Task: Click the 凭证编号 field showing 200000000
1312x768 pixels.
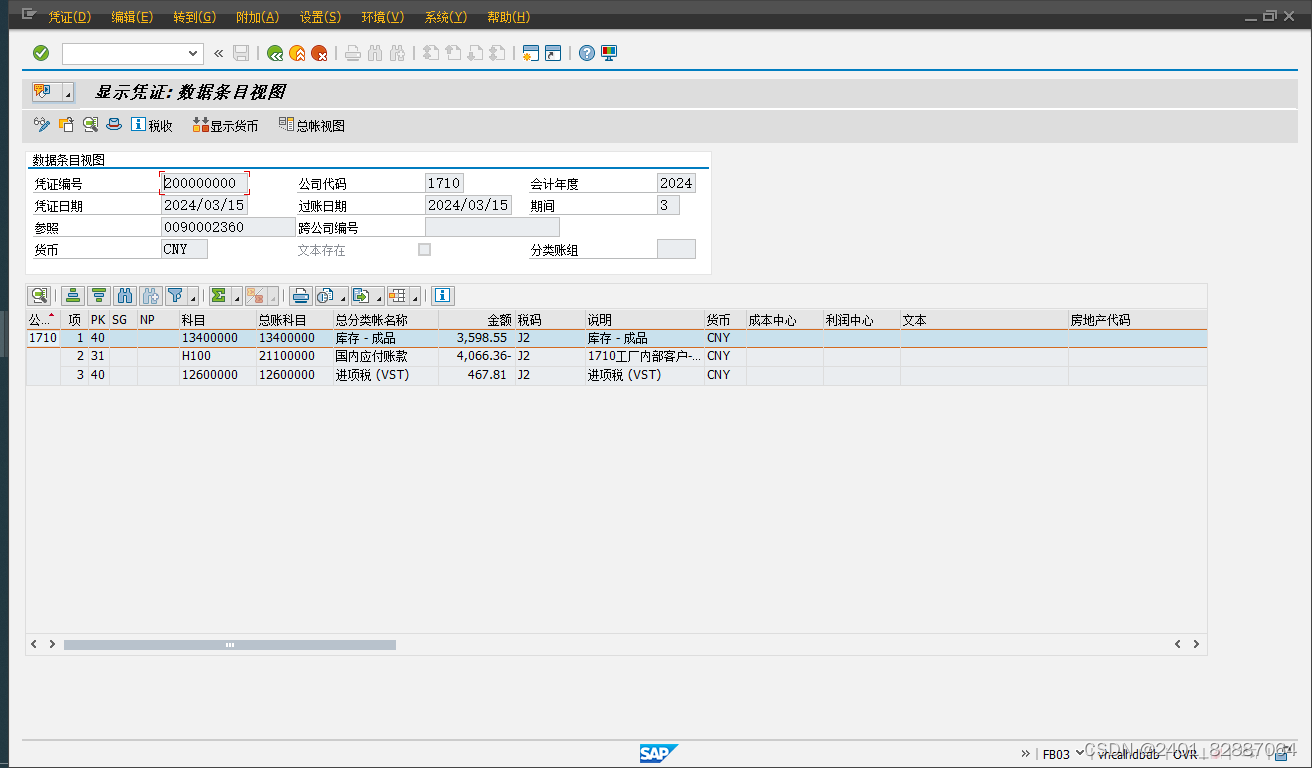Action: pos(204,183)
